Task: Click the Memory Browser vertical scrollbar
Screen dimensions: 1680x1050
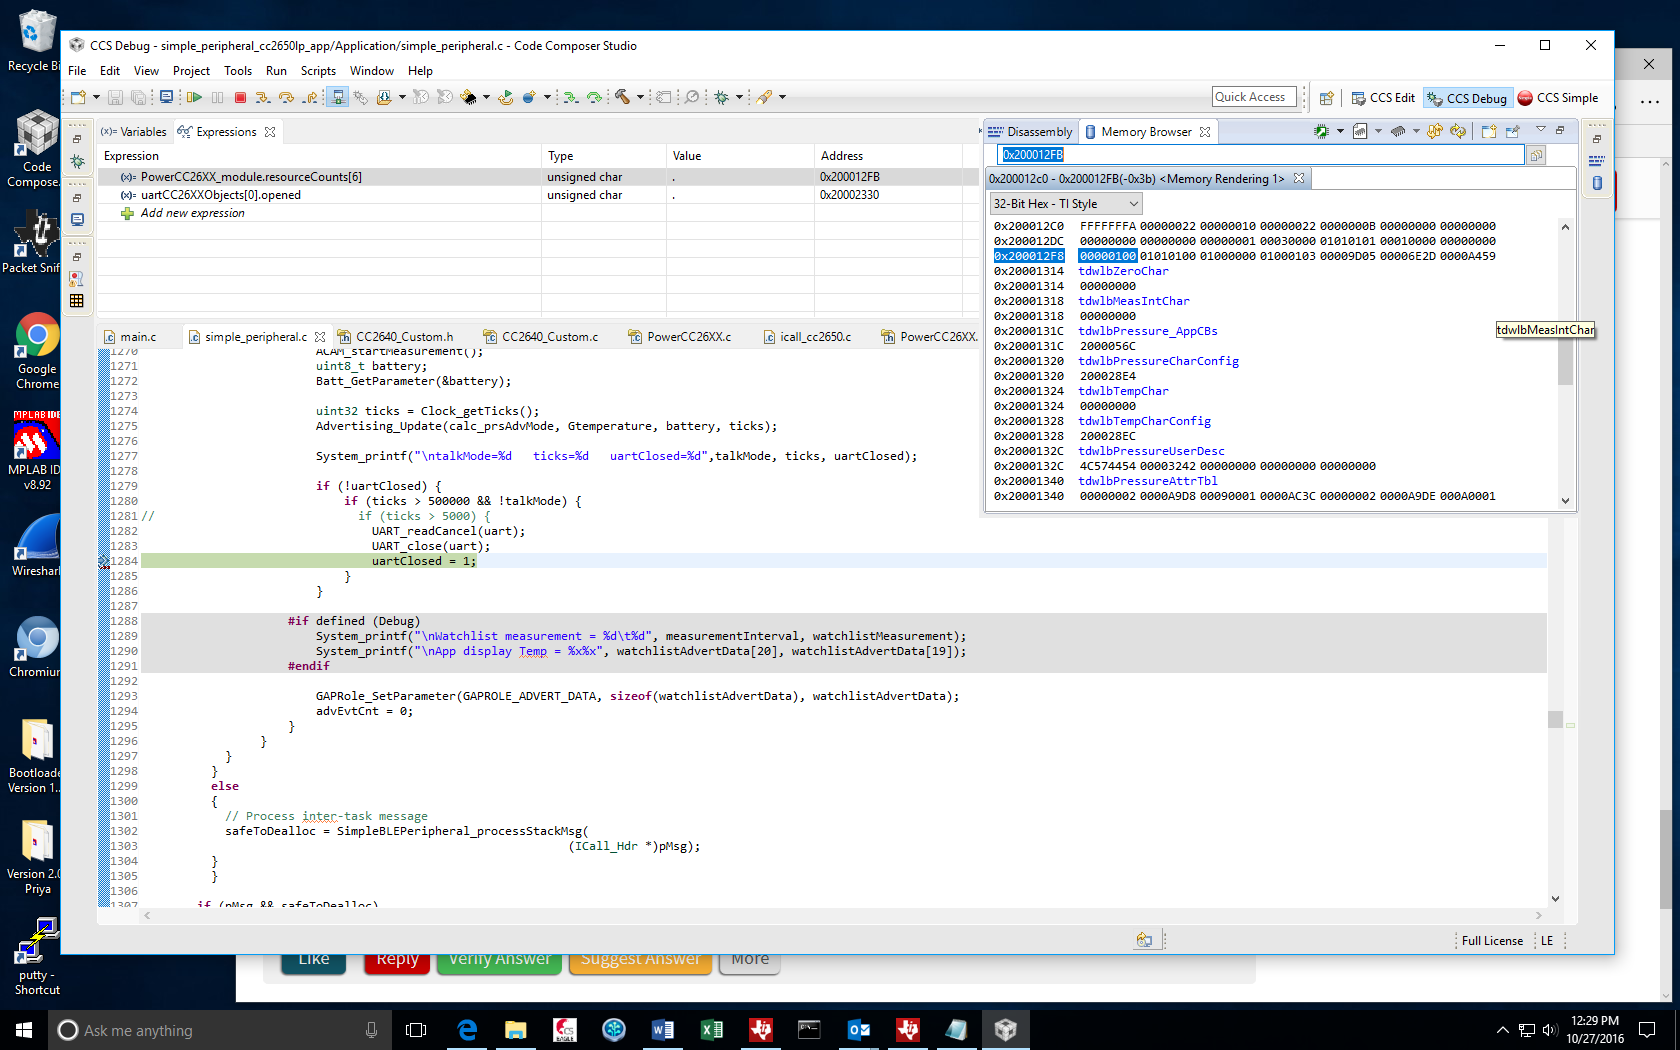Action: (1565, 364)
